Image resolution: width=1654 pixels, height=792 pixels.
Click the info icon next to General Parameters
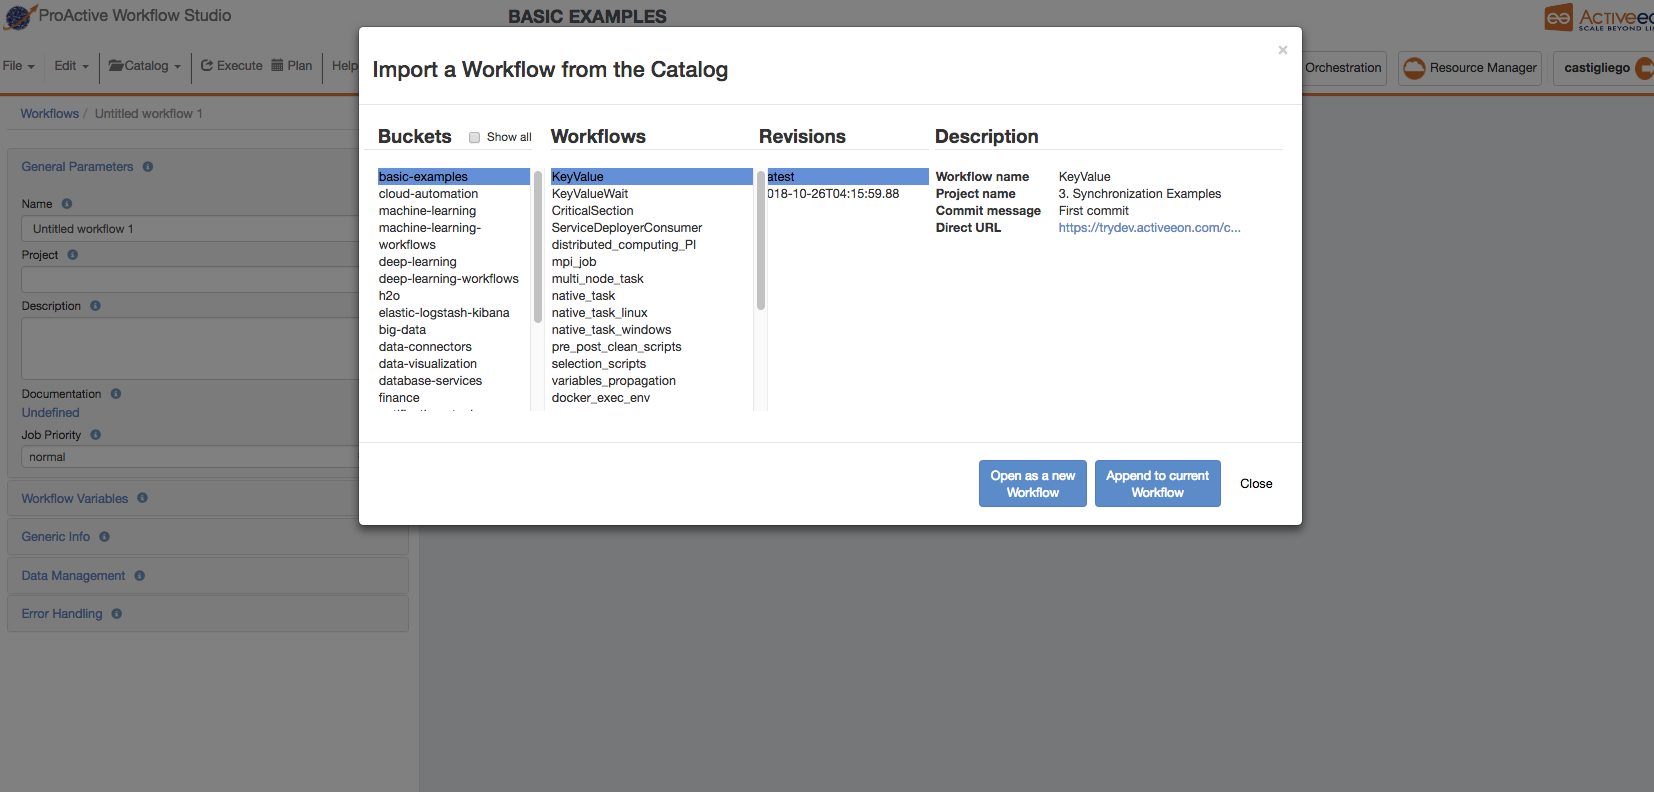(x=148, y=167)
